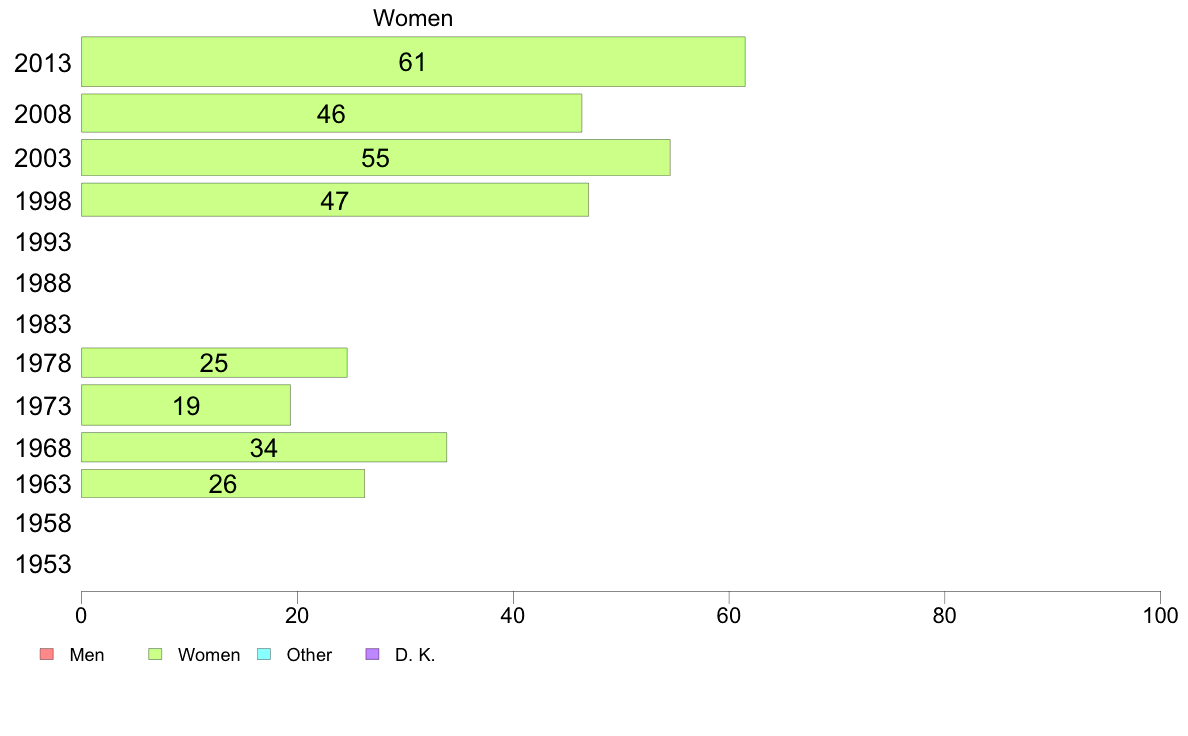Viewport: 1188px width, 736px height.
Task: Select the 1968 bar showing 34
Action: point(264,447)
